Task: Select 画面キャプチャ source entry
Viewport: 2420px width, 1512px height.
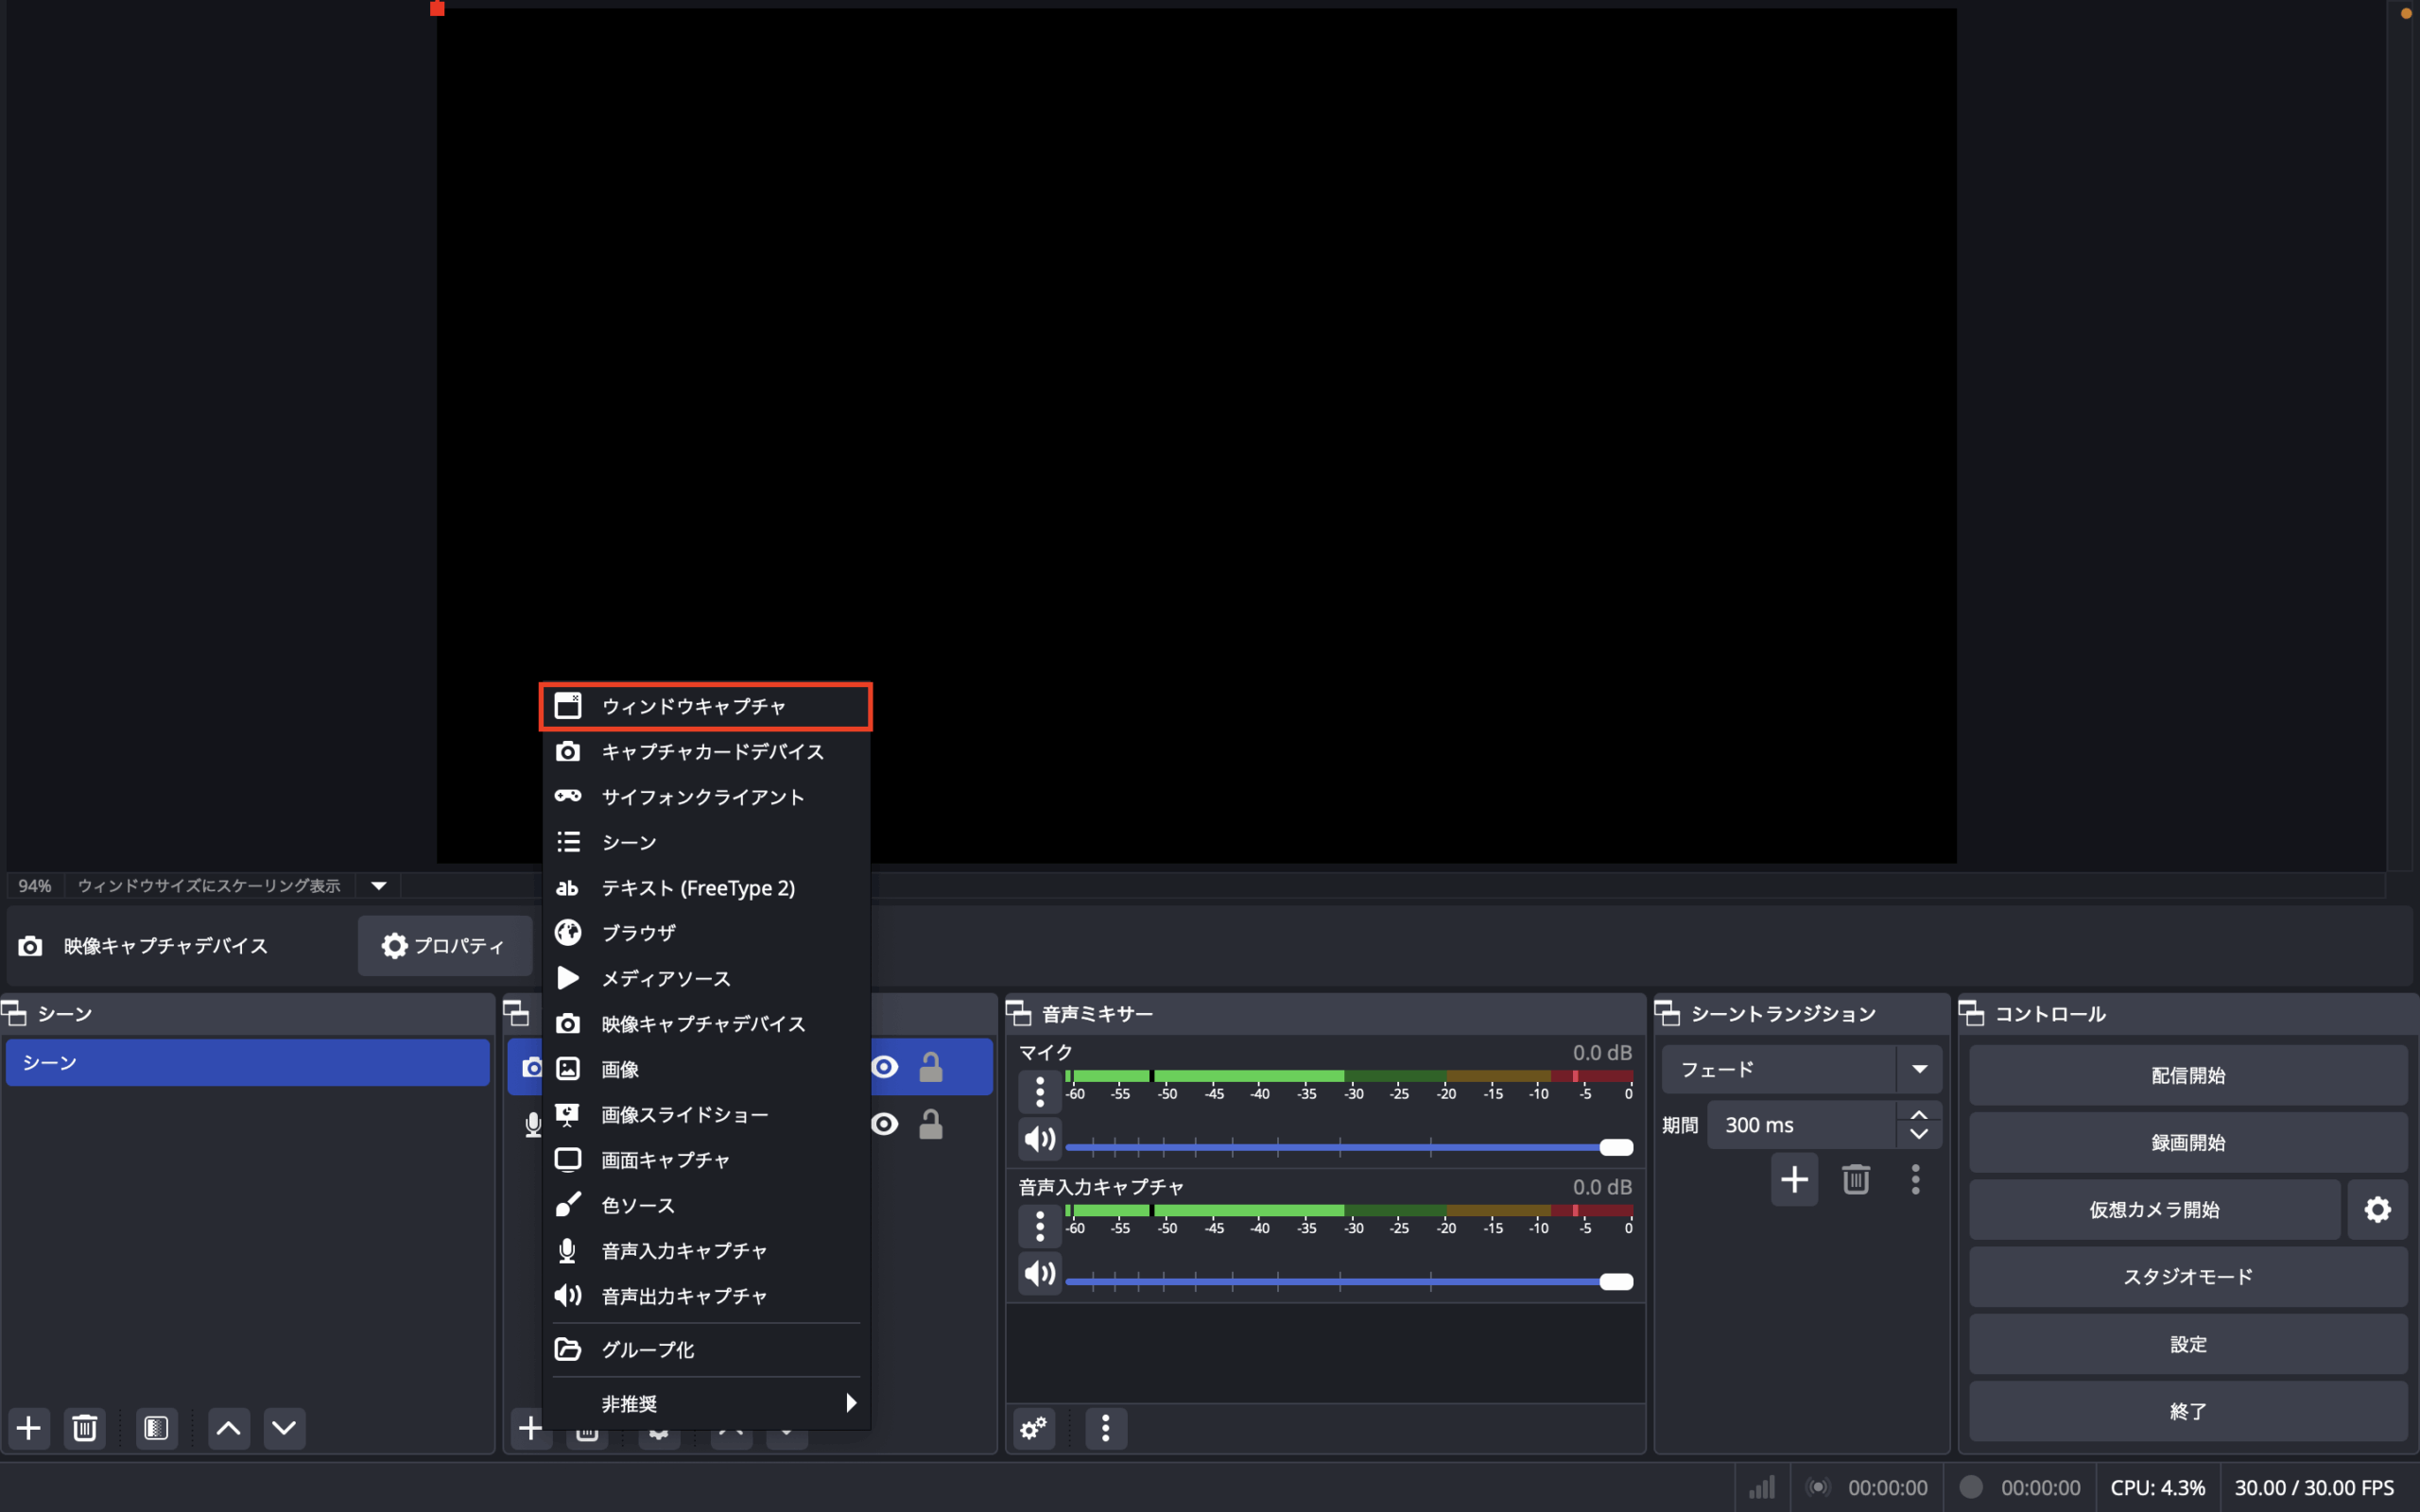Action: 706,1160
